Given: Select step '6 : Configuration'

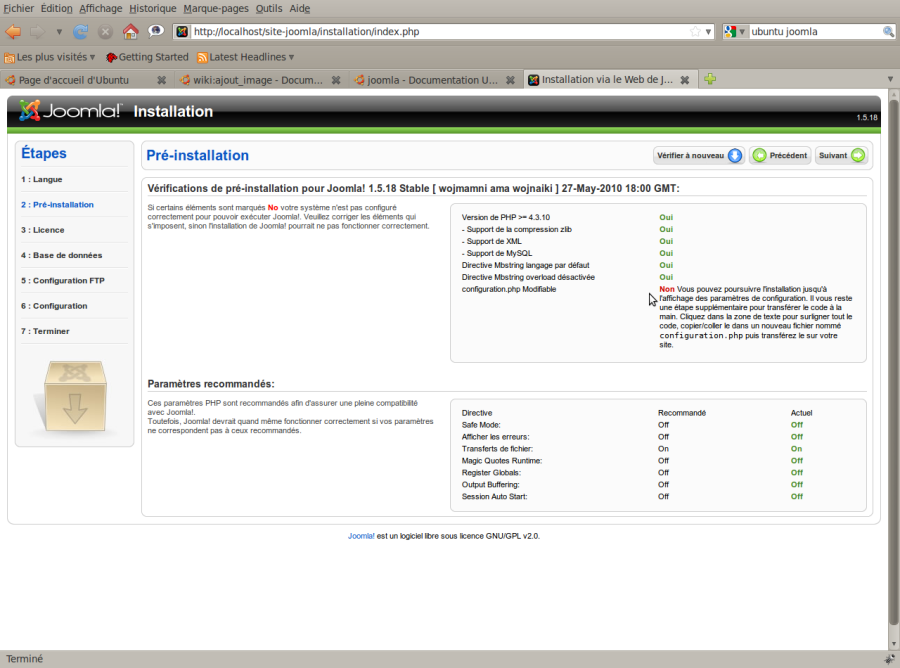Looking at the screenshot, I should [54, 306].
